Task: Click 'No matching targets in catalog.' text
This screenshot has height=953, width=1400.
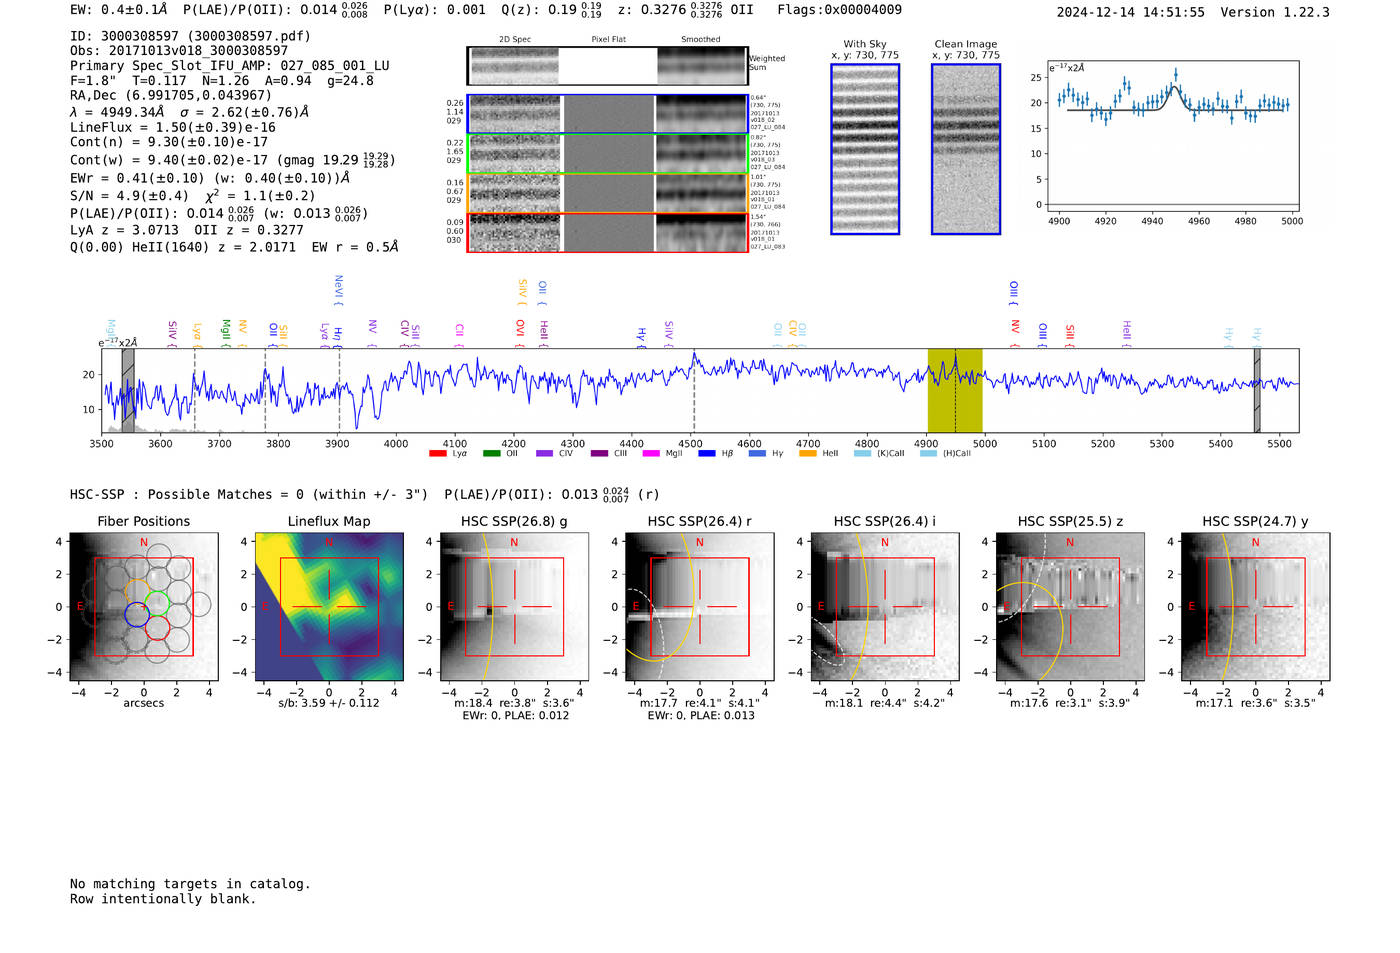Action: click(x=190, y=884)
